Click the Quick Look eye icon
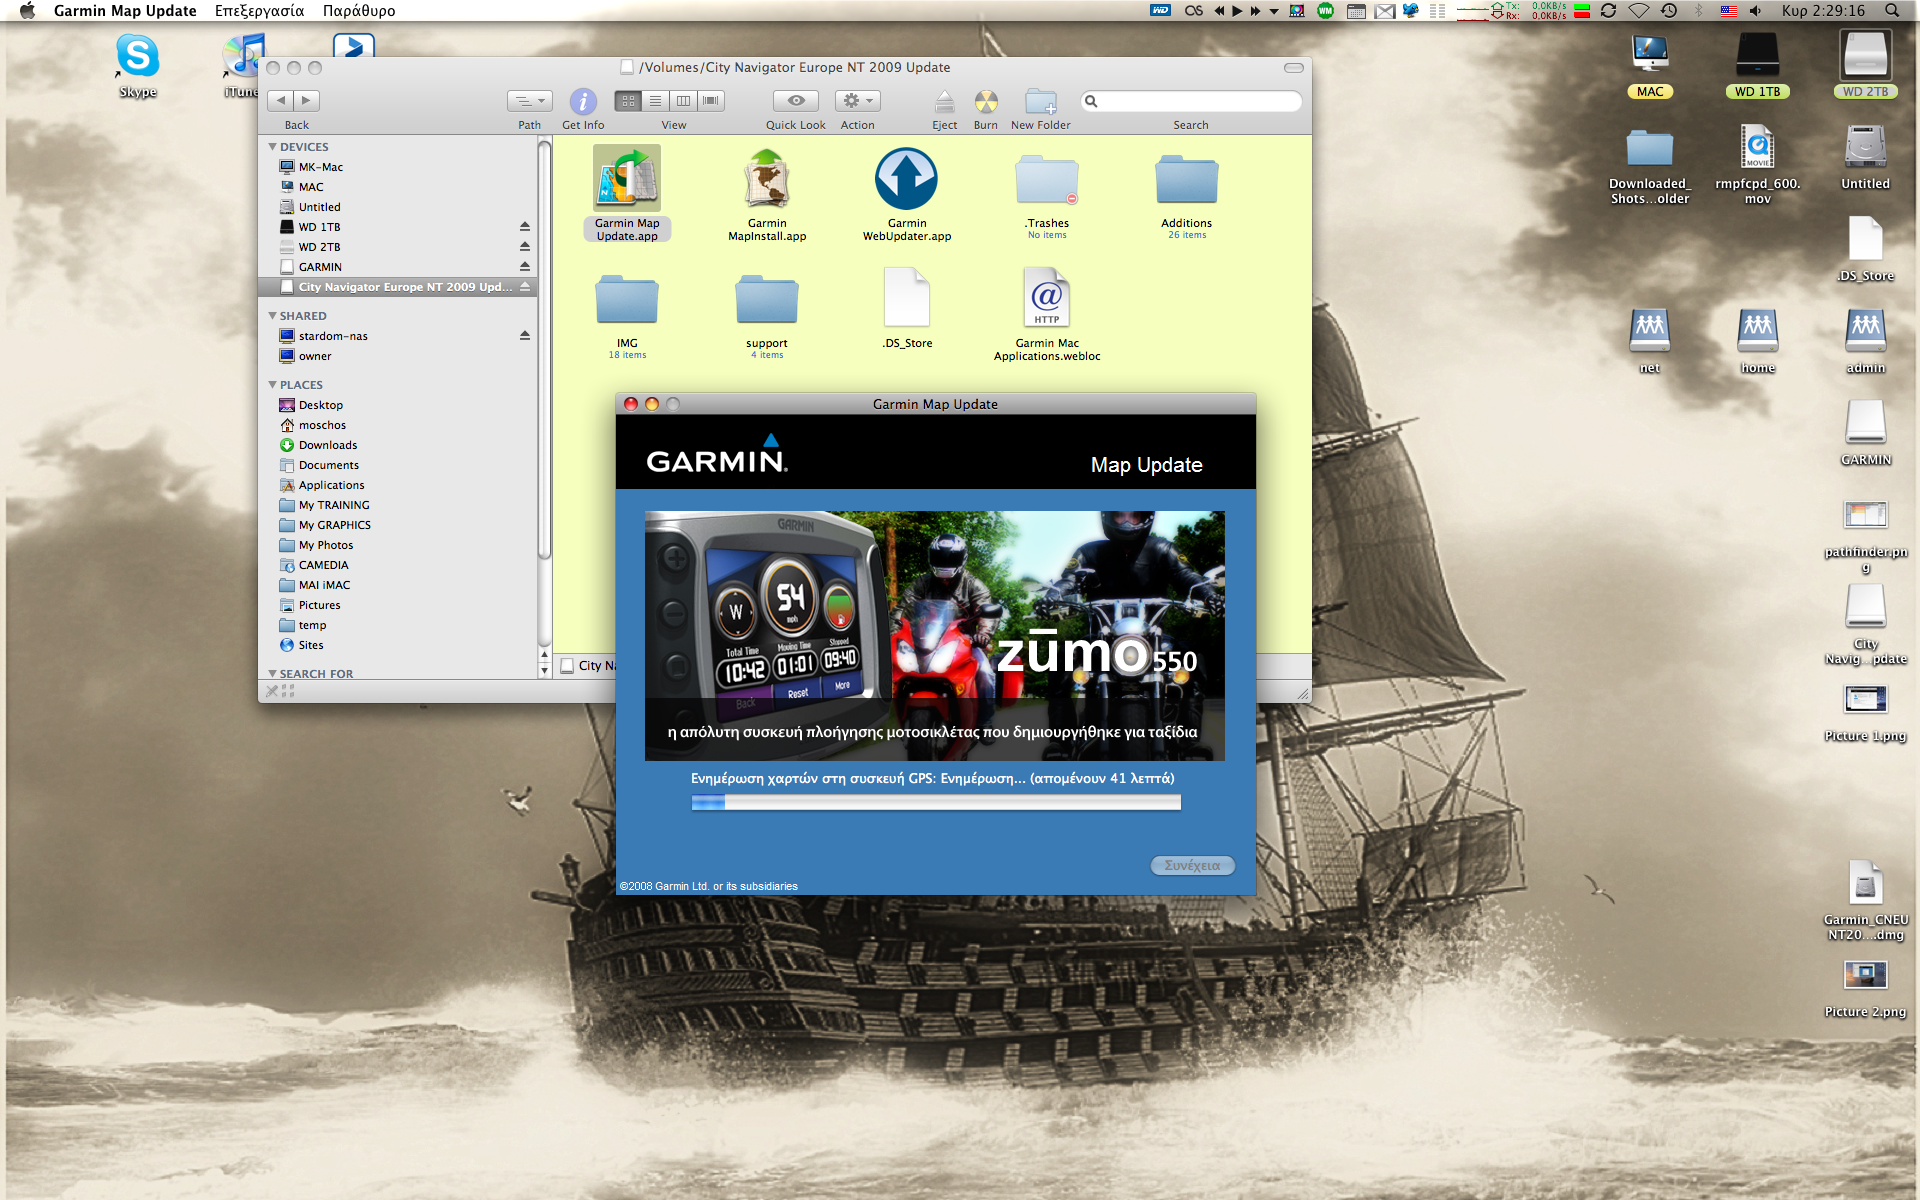This screenshot has width=1920, height=1200. tap(796, 101)
